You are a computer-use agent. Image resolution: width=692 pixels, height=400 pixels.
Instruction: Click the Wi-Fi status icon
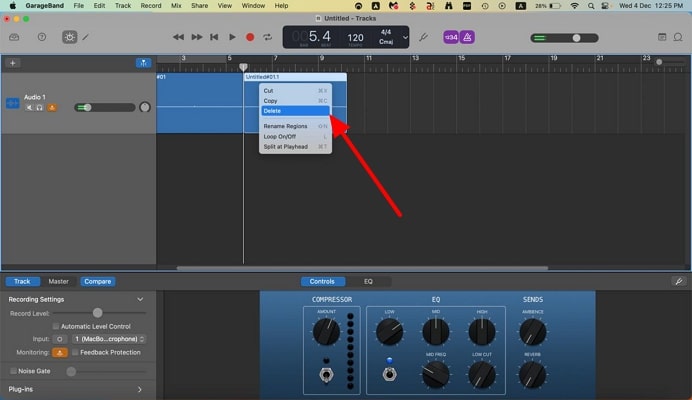(574, 6)
